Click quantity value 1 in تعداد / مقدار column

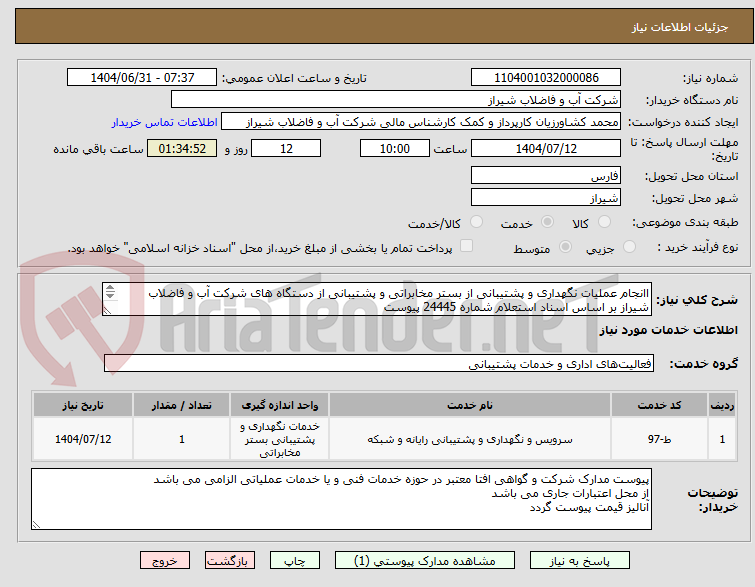tap(182, 439)
